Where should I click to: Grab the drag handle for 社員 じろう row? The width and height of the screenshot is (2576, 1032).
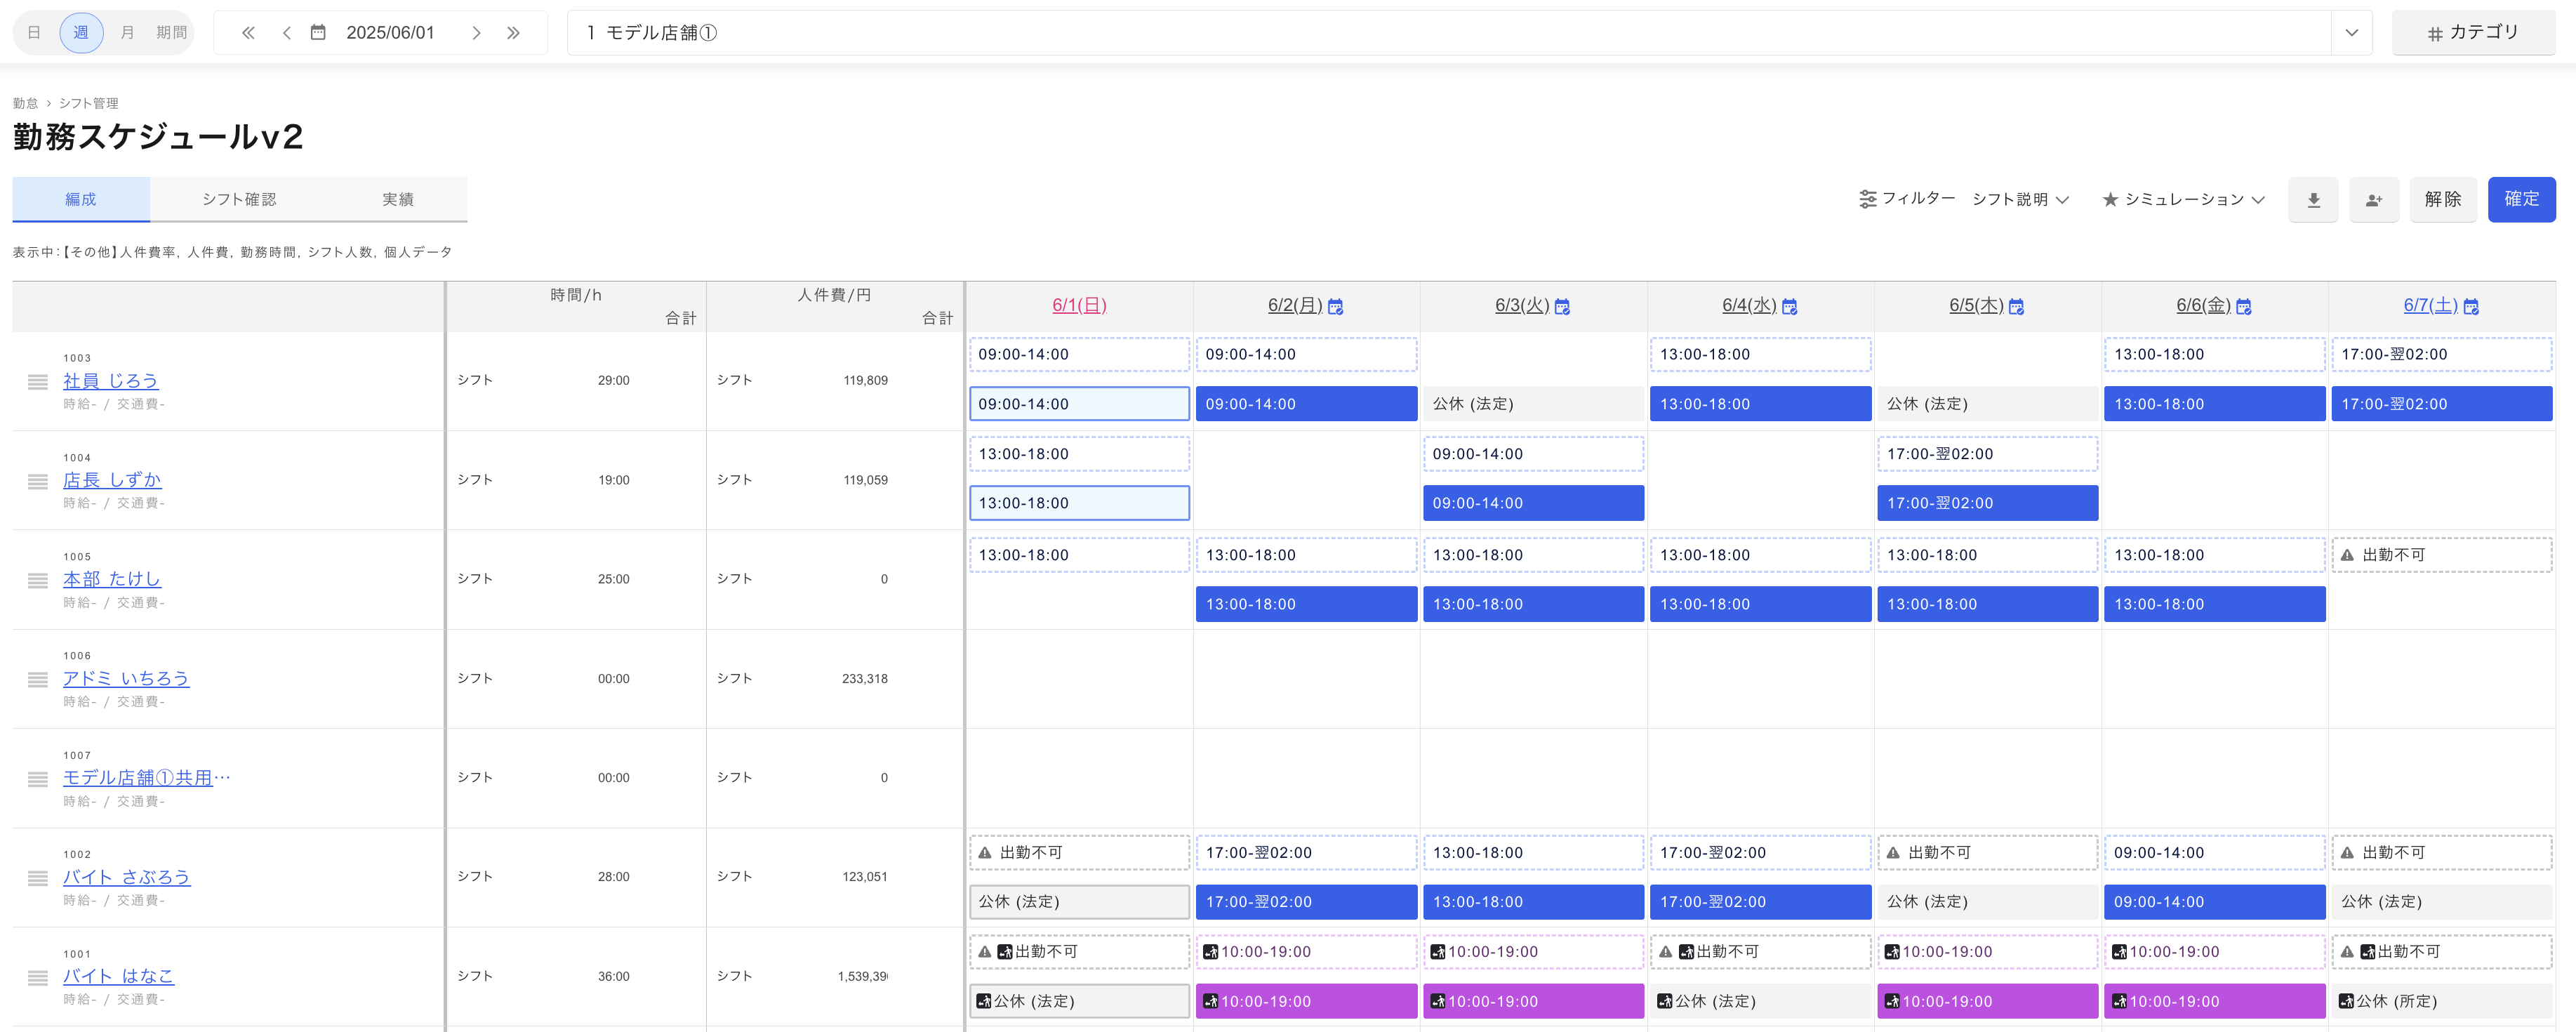[x=38, y=382]
